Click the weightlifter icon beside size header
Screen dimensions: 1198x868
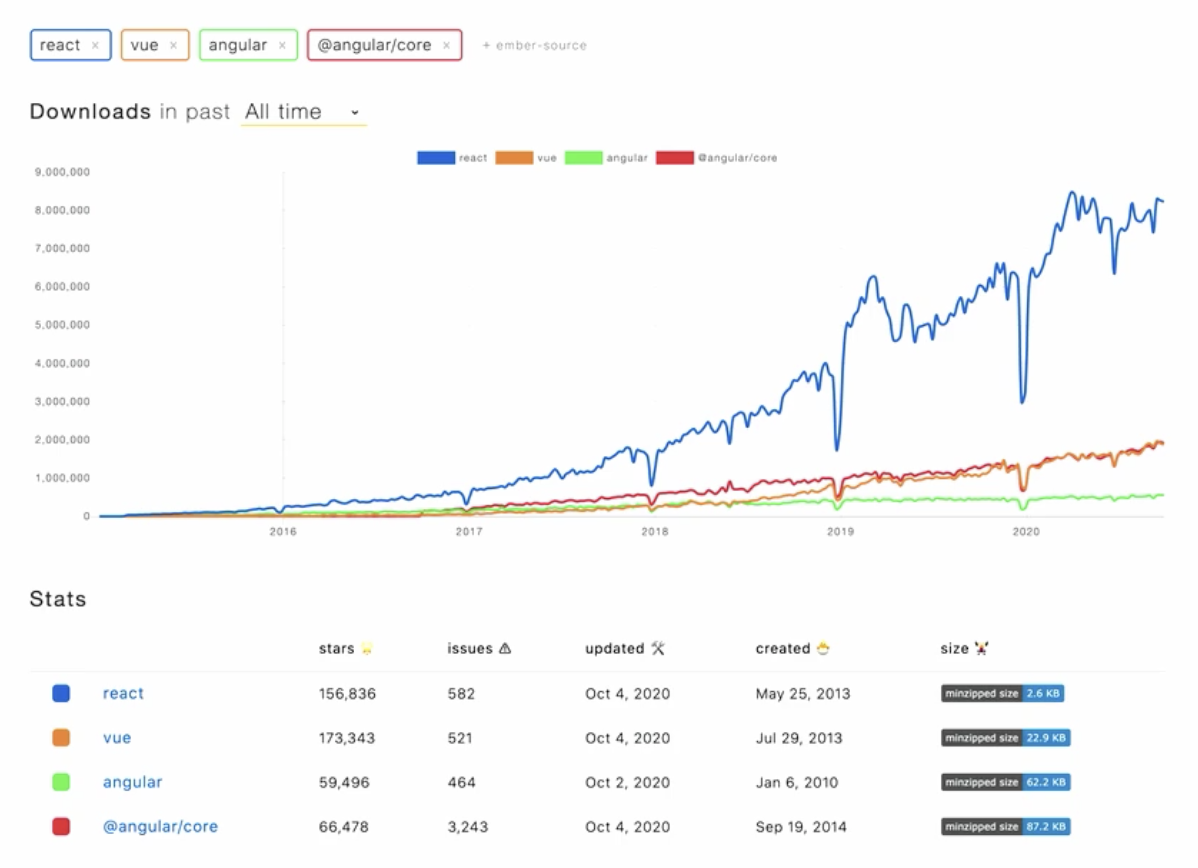tap(982, 649)
